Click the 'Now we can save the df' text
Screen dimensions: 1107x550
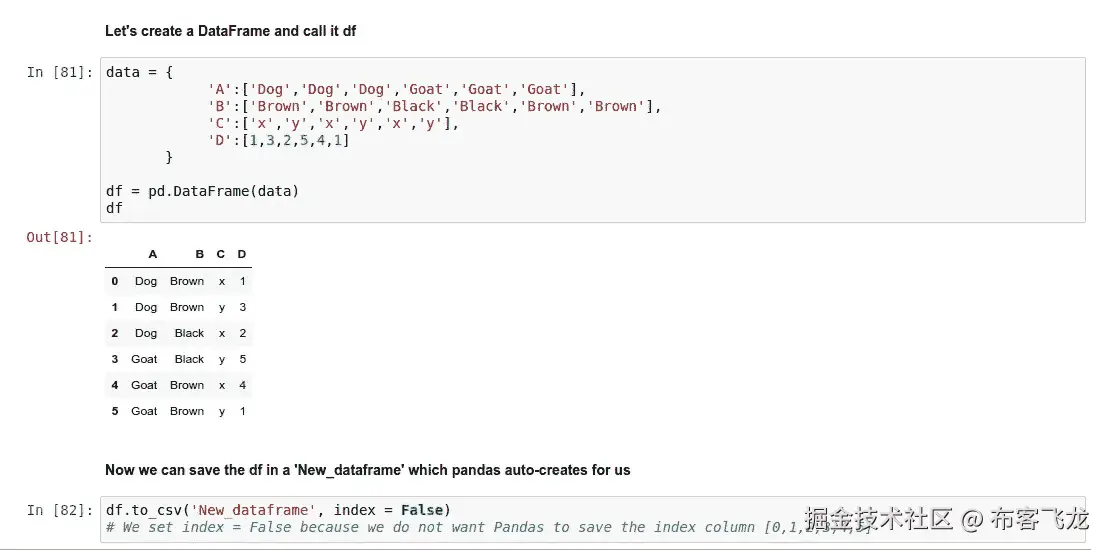[367, 470]
